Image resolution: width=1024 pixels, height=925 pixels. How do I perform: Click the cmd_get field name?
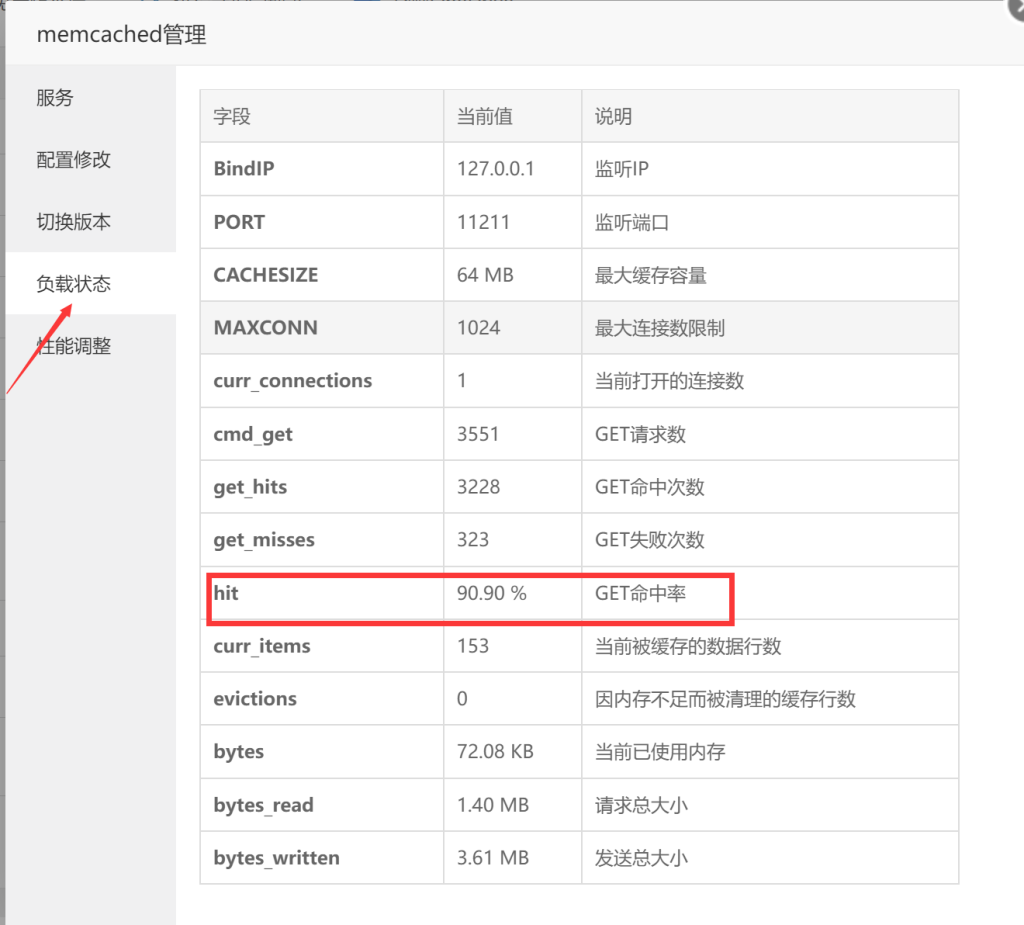(x=253, y=434)
